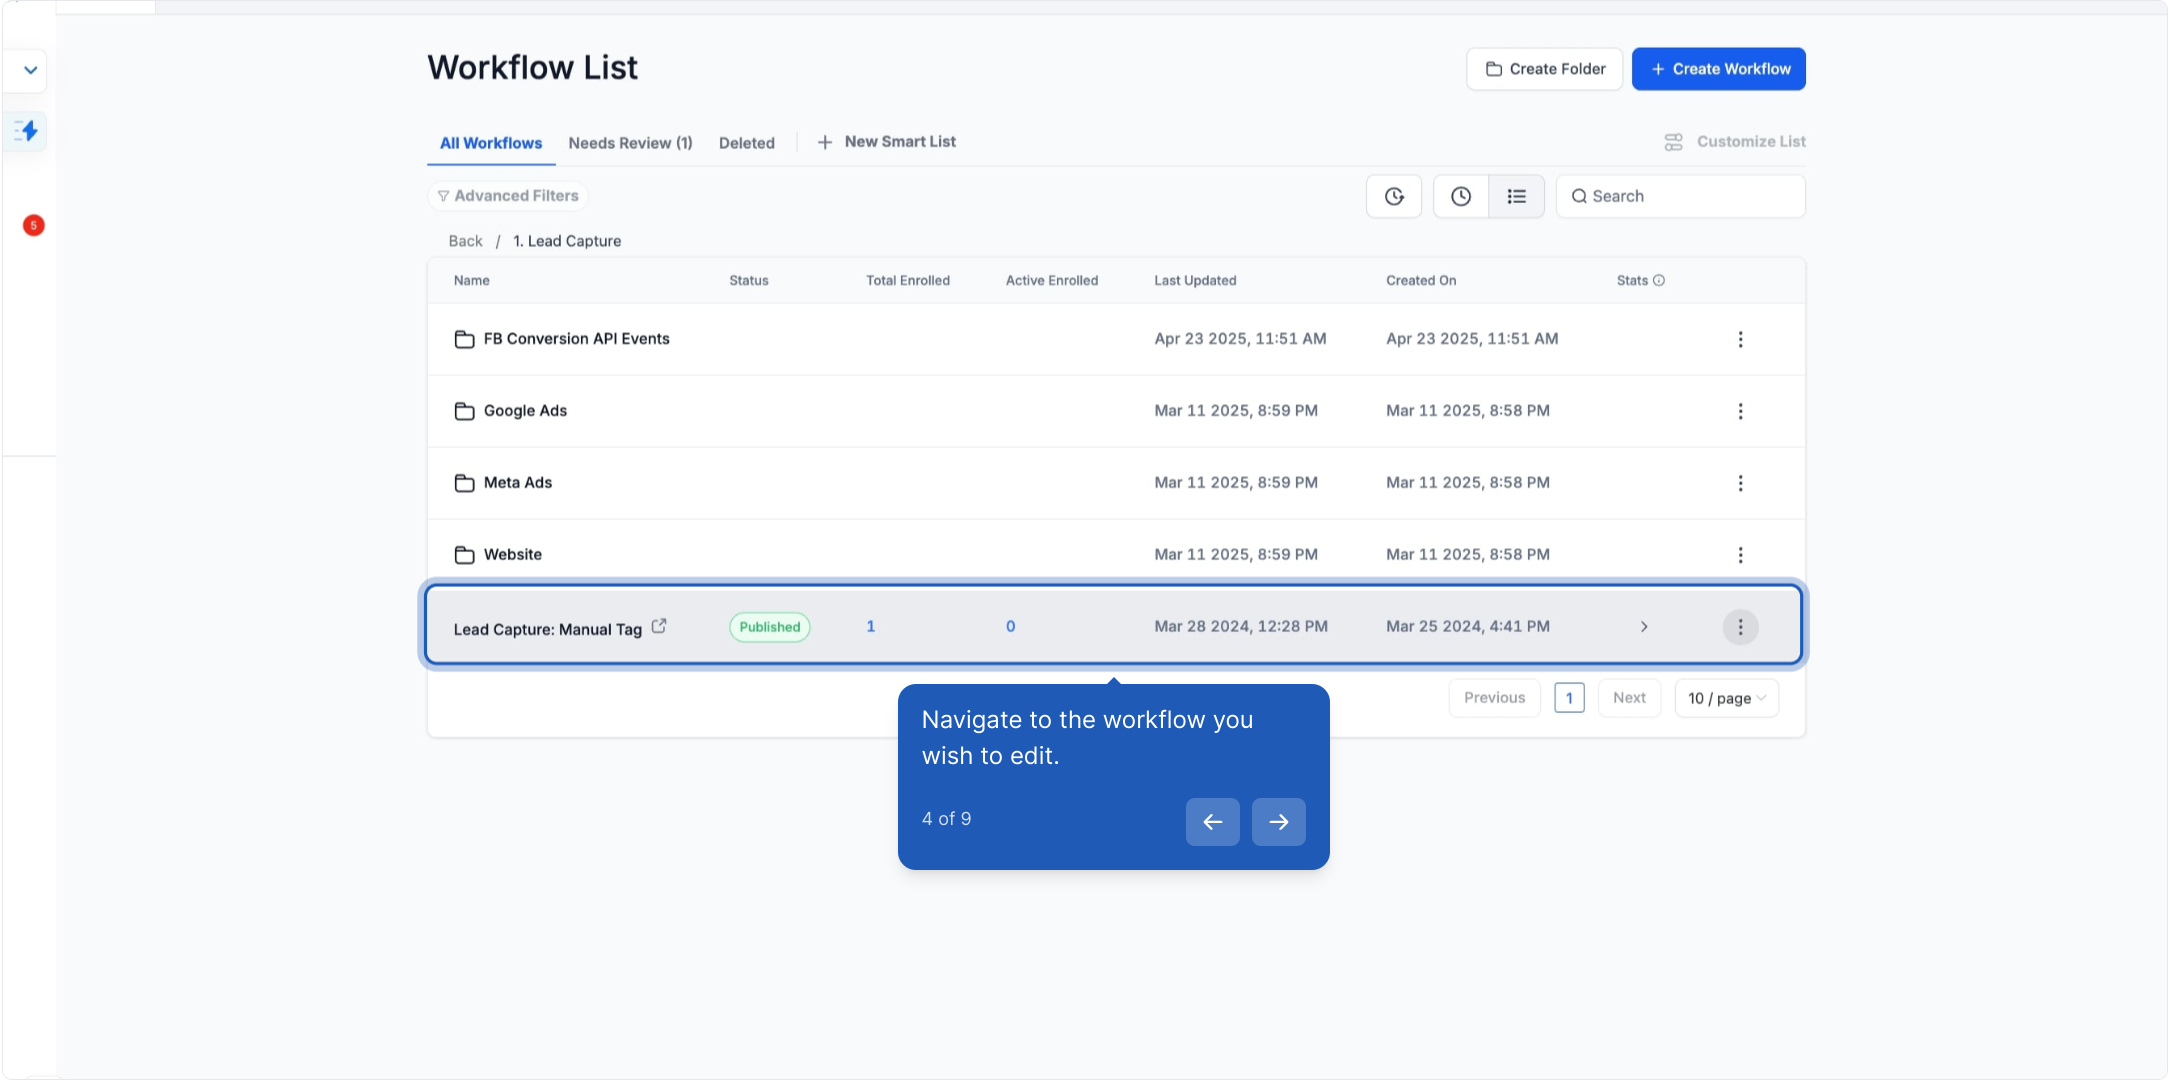Screen dimensions: 2170x1080
Task: Click the Google Ads folder icon
Action: [464, 411]
